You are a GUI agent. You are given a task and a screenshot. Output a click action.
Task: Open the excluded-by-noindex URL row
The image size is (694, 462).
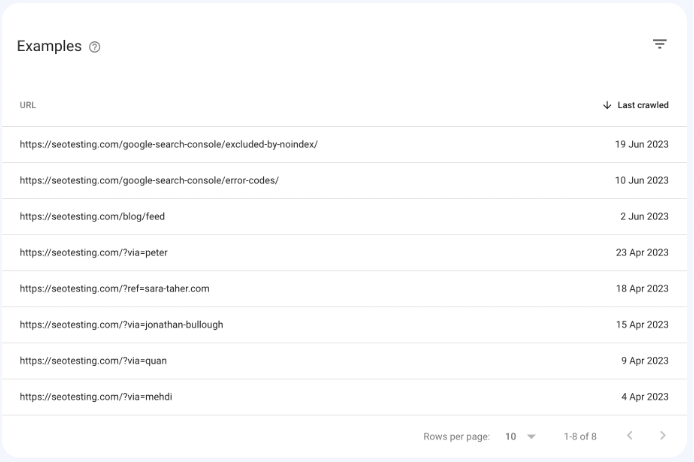tap(344, 144)
